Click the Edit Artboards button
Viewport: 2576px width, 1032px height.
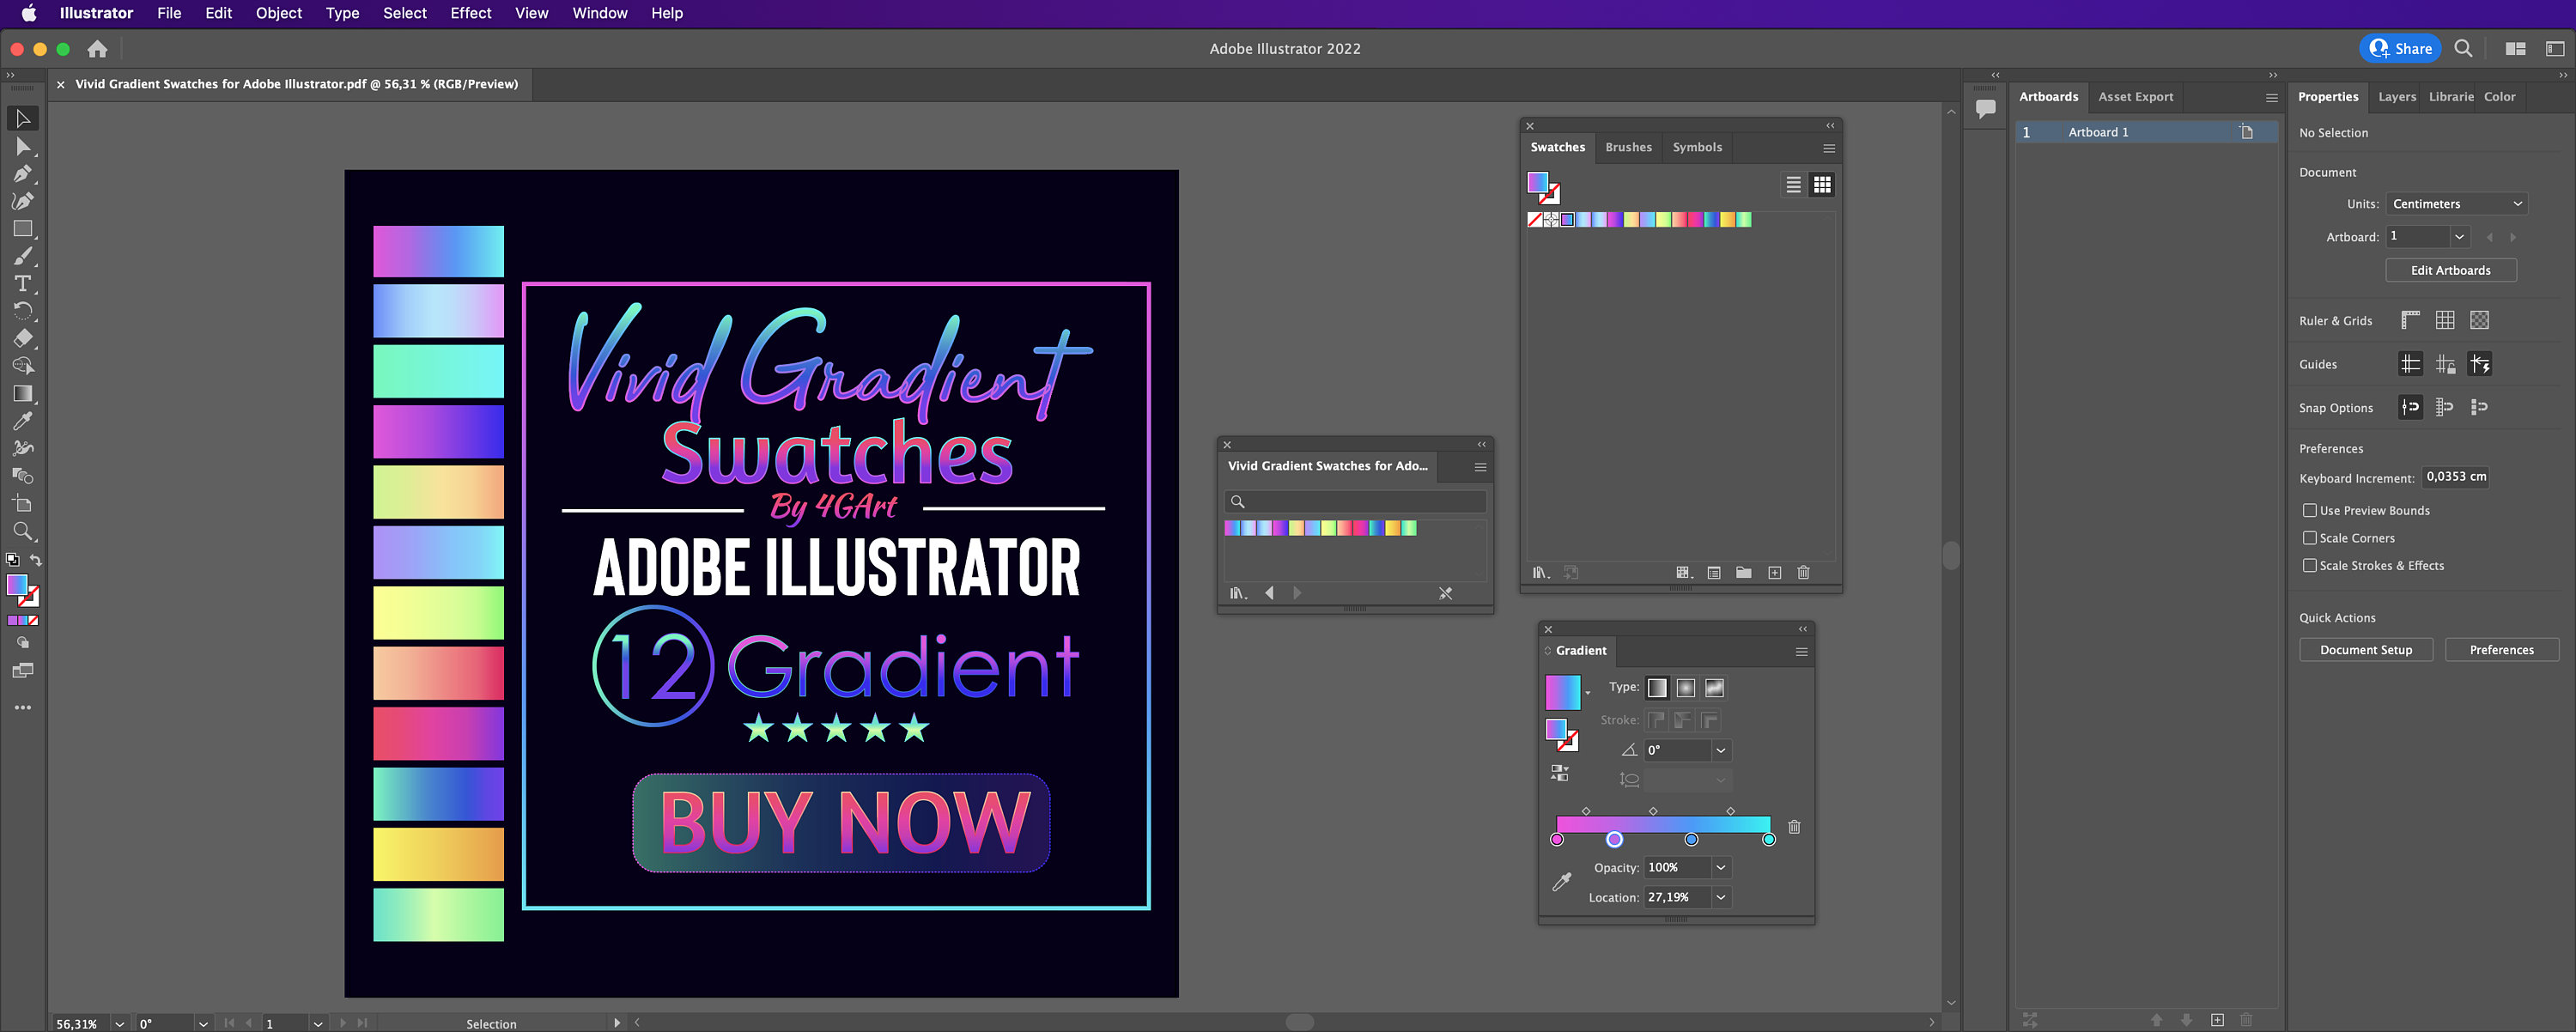click(2450, 270)
